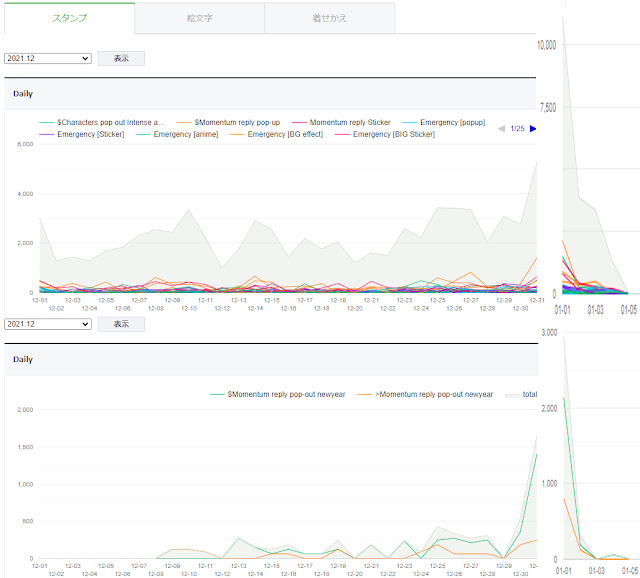Viewport: 640px width, 578px height.
Task: Click the 12-25 date label in lower chart
Action: (438, 566)
